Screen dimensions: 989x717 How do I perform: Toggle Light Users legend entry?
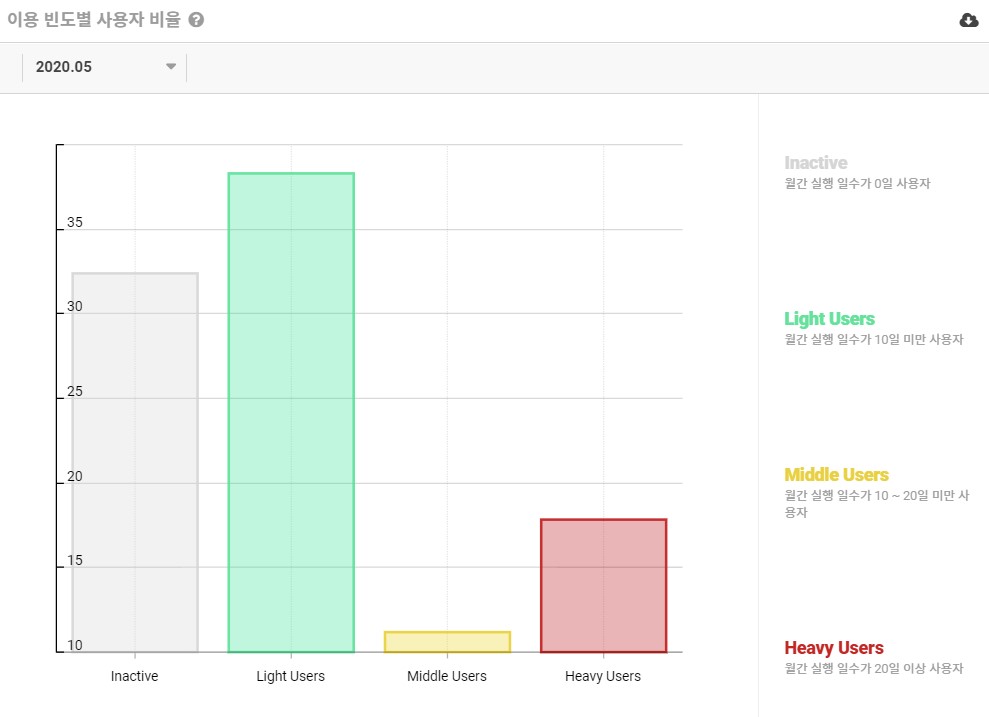829,318
